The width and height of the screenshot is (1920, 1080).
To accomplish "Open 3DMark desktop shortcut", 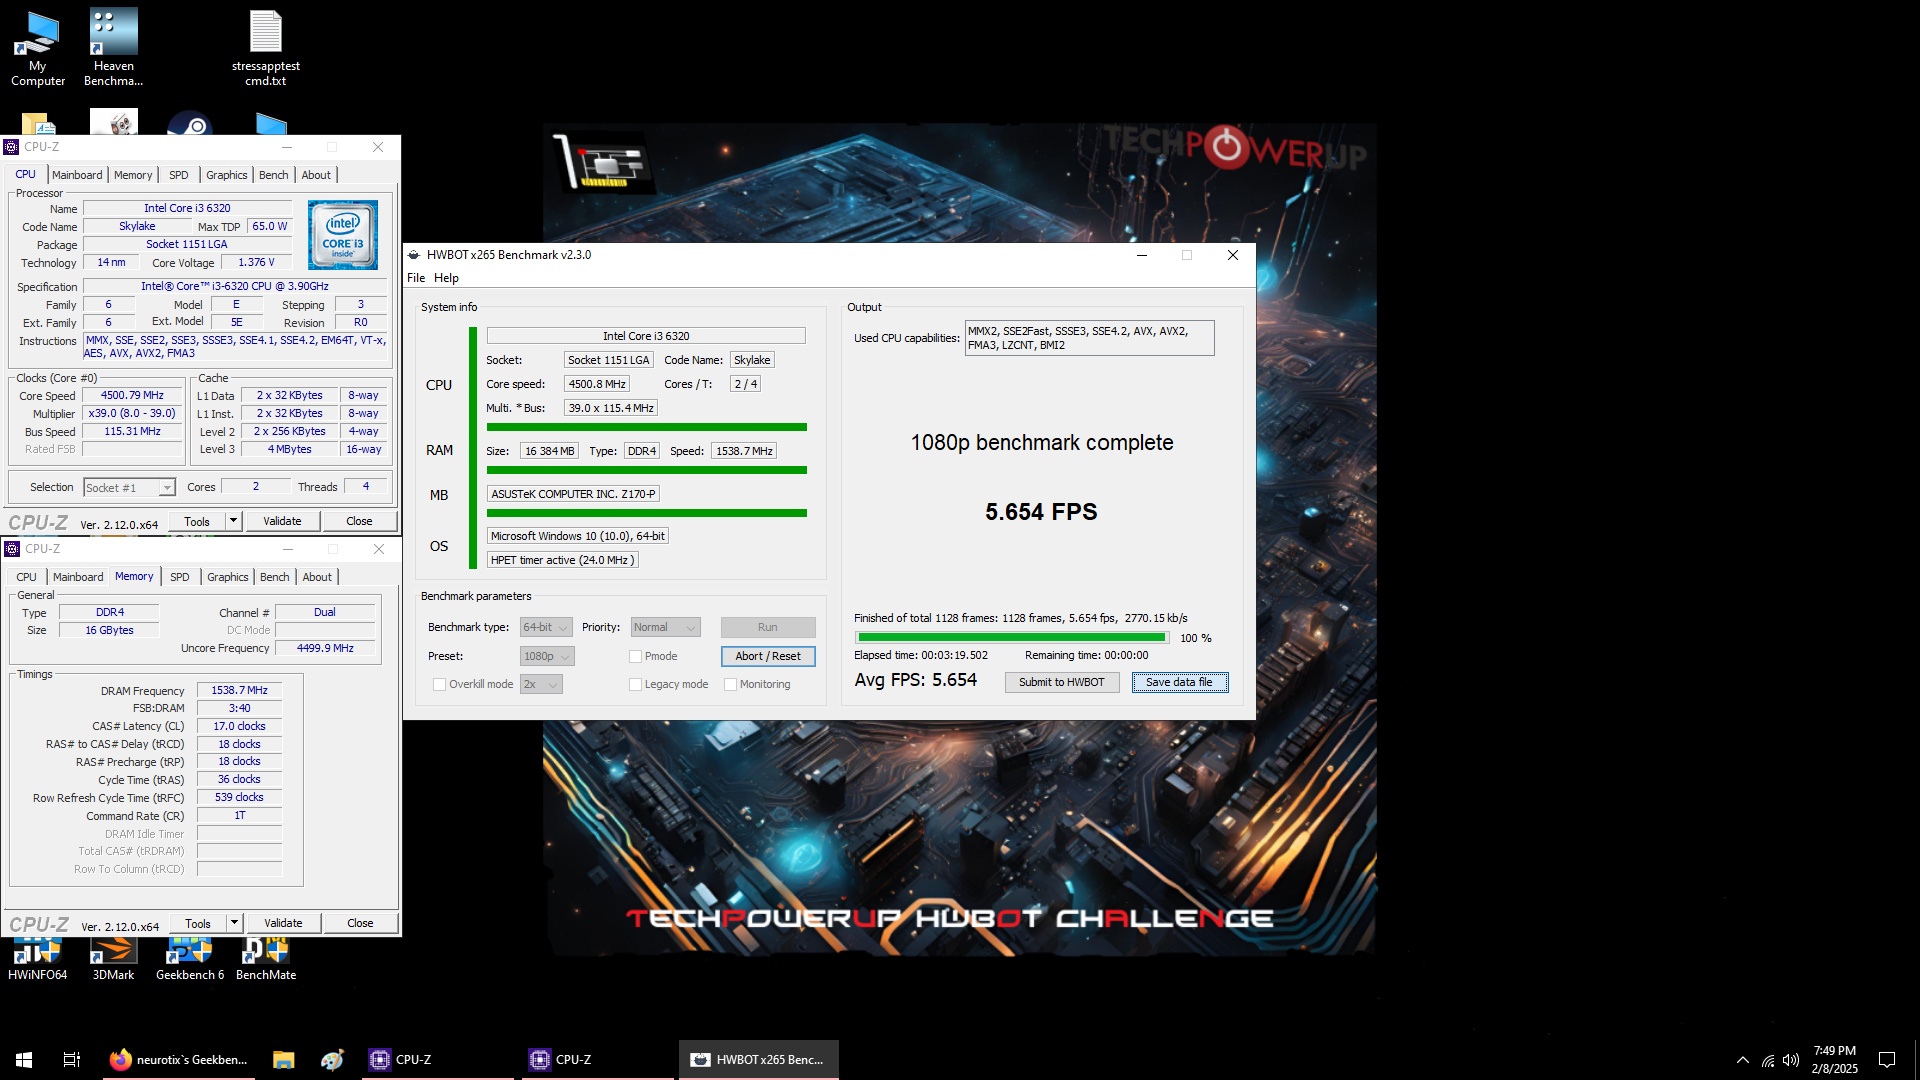I will [x=113, y=960].
